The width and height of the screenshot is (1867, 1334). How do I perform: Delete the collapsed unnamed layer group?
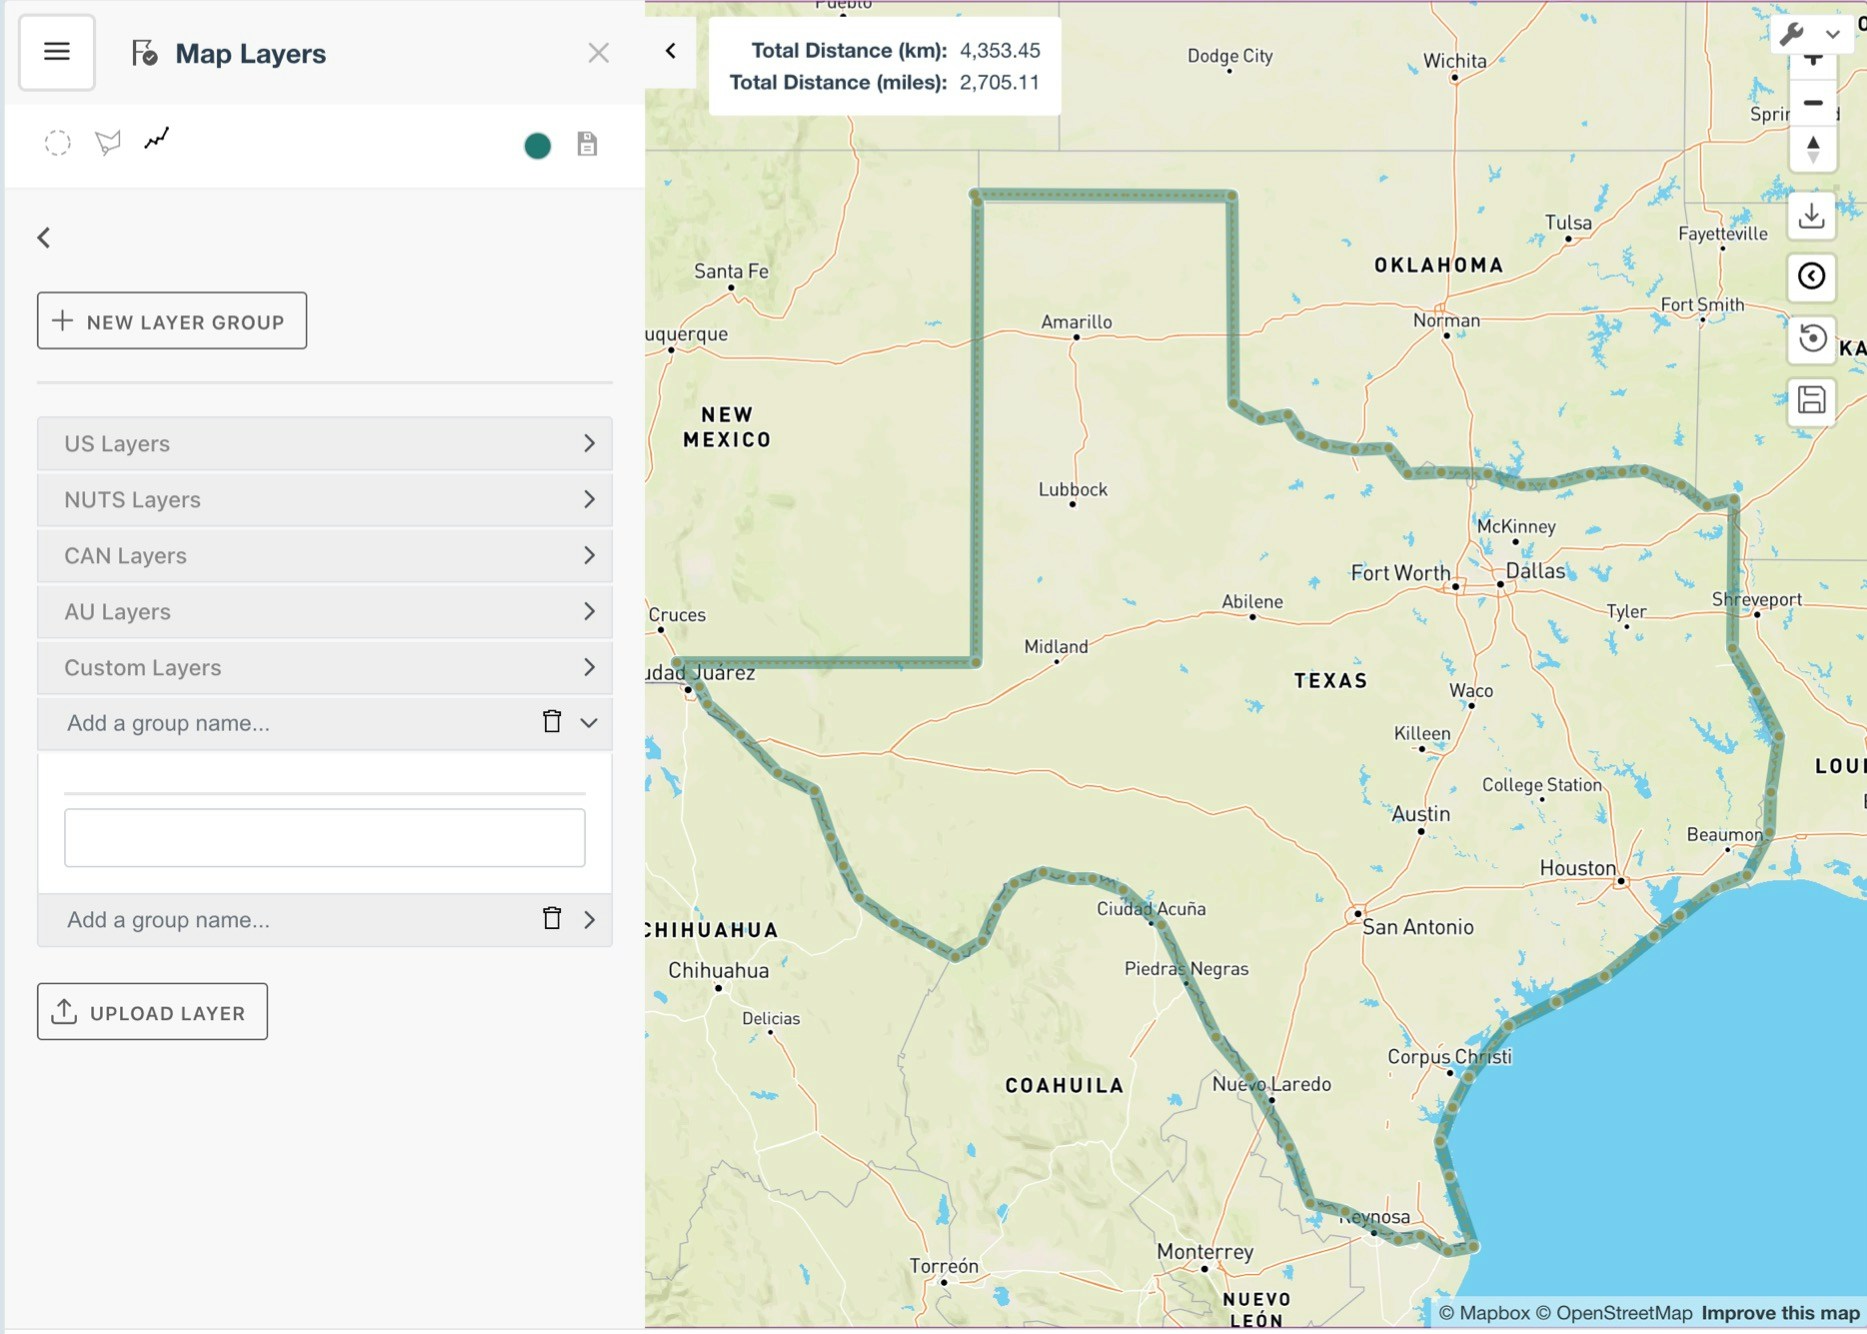(x=552, y=918)
